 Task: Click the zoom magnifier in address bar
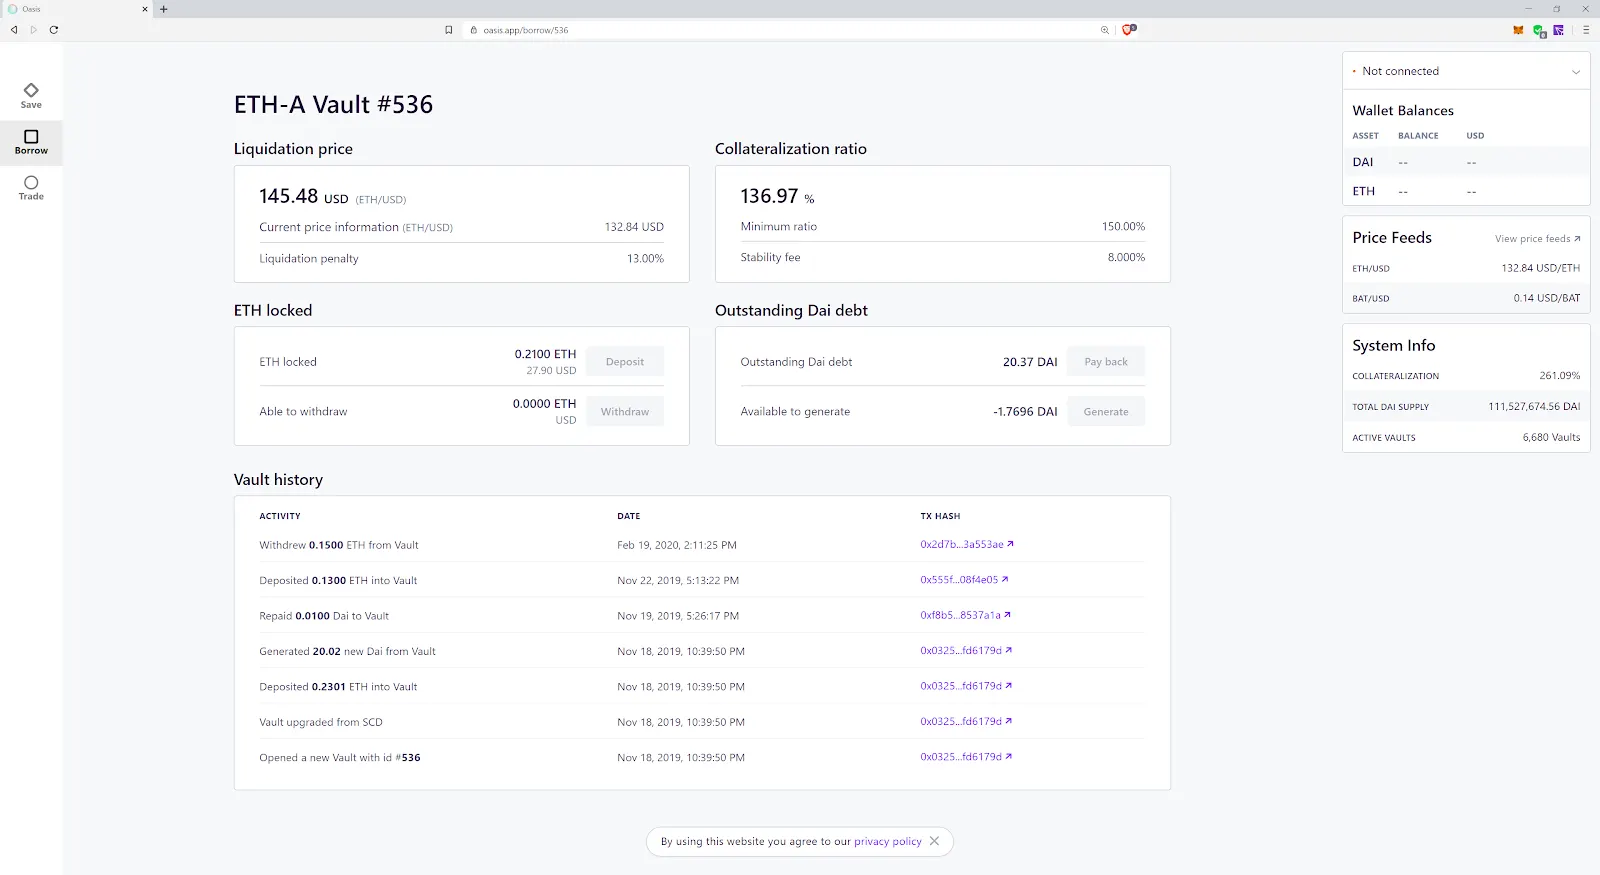(x=1105, y=30)
